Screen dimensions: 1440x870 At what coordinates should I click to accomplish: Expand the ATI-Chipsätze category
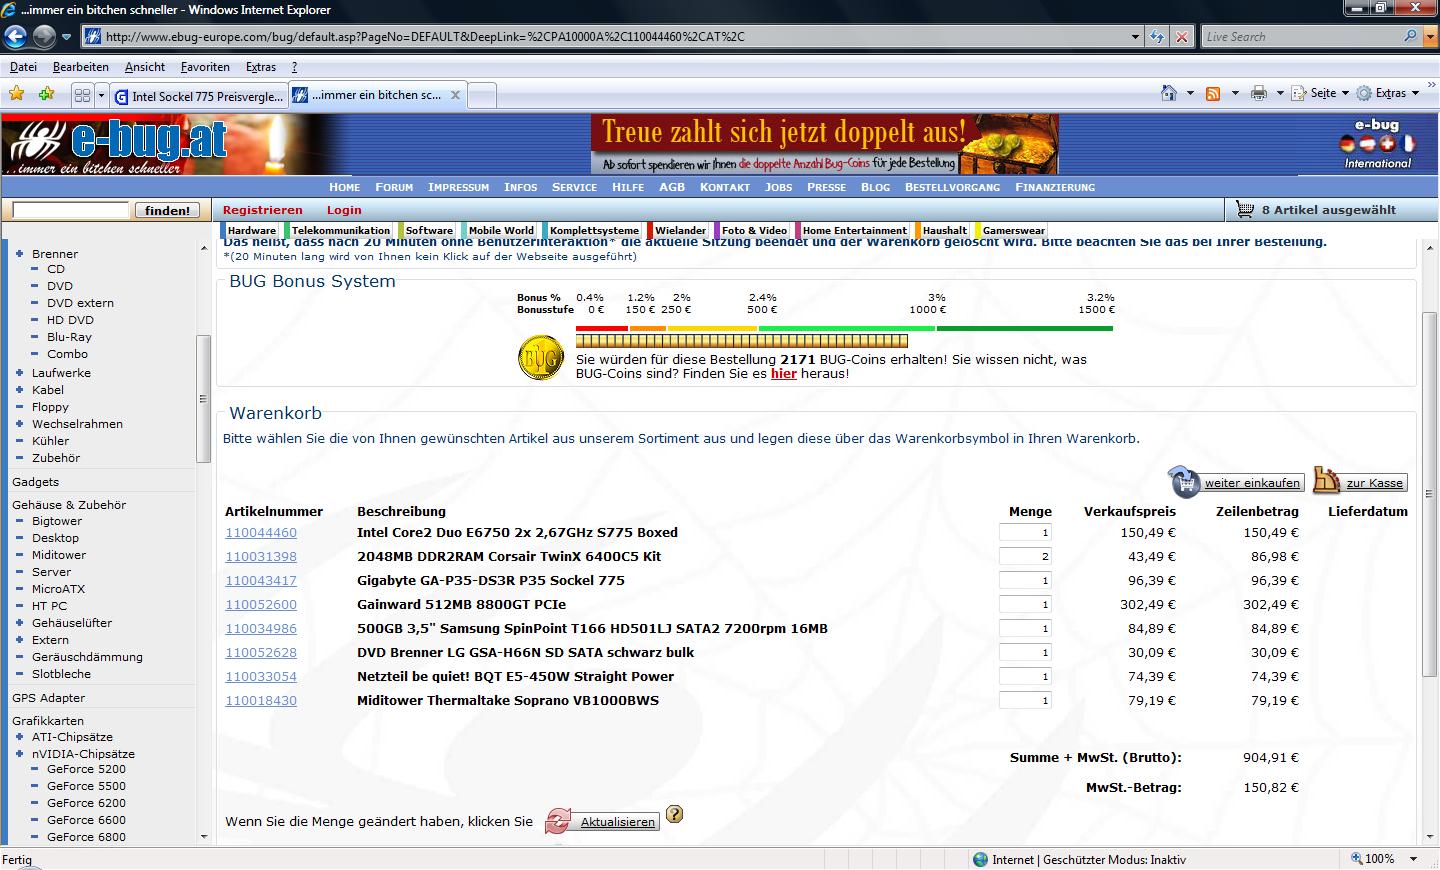(x=19, y=737)
